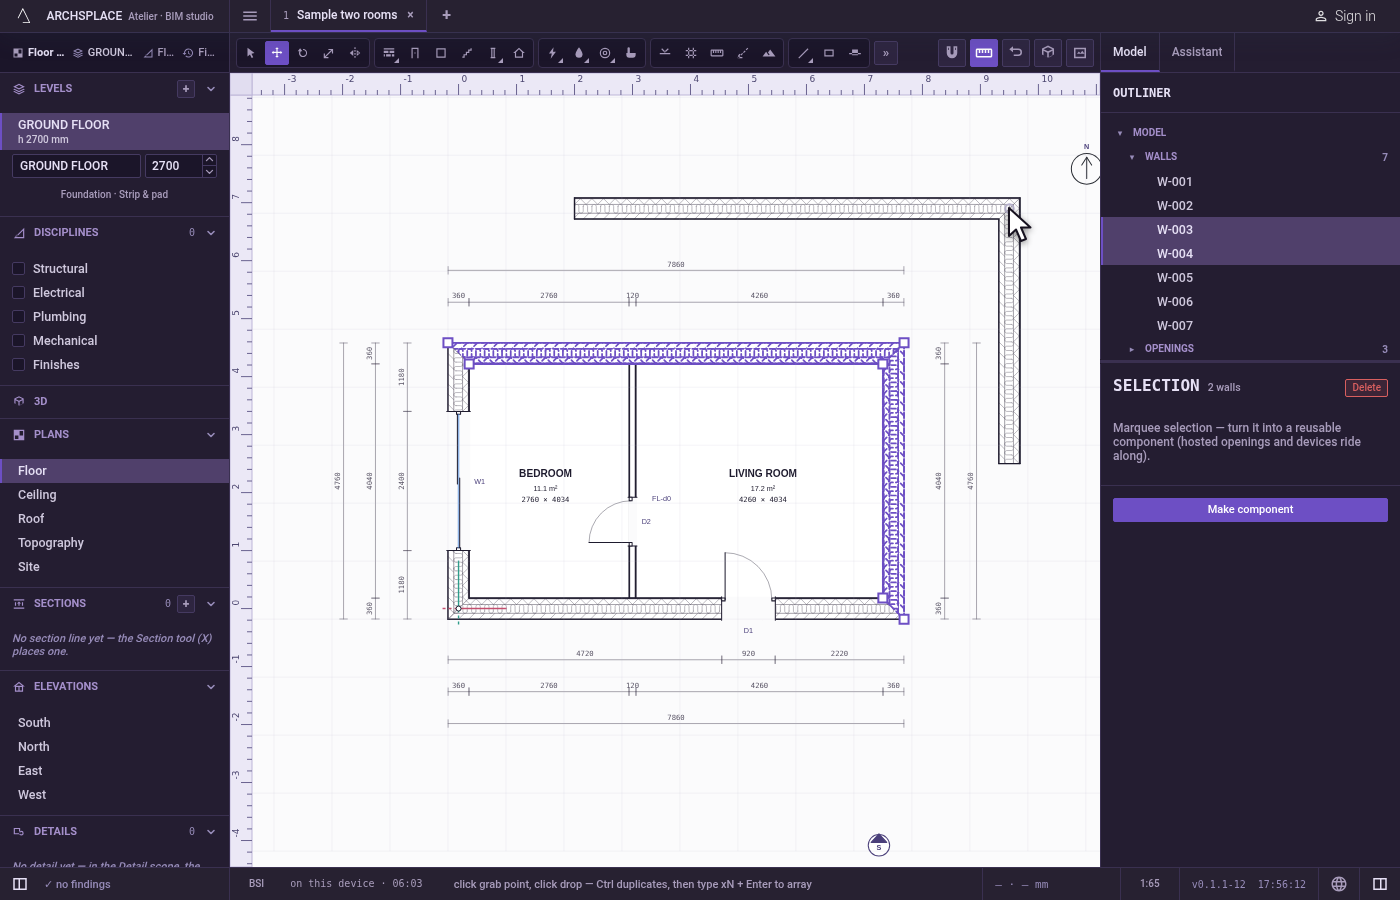Viewport: 1400px width, 900px height.
Task: Pick the roof house-shaped tool
Action: [x=519, y=53]
